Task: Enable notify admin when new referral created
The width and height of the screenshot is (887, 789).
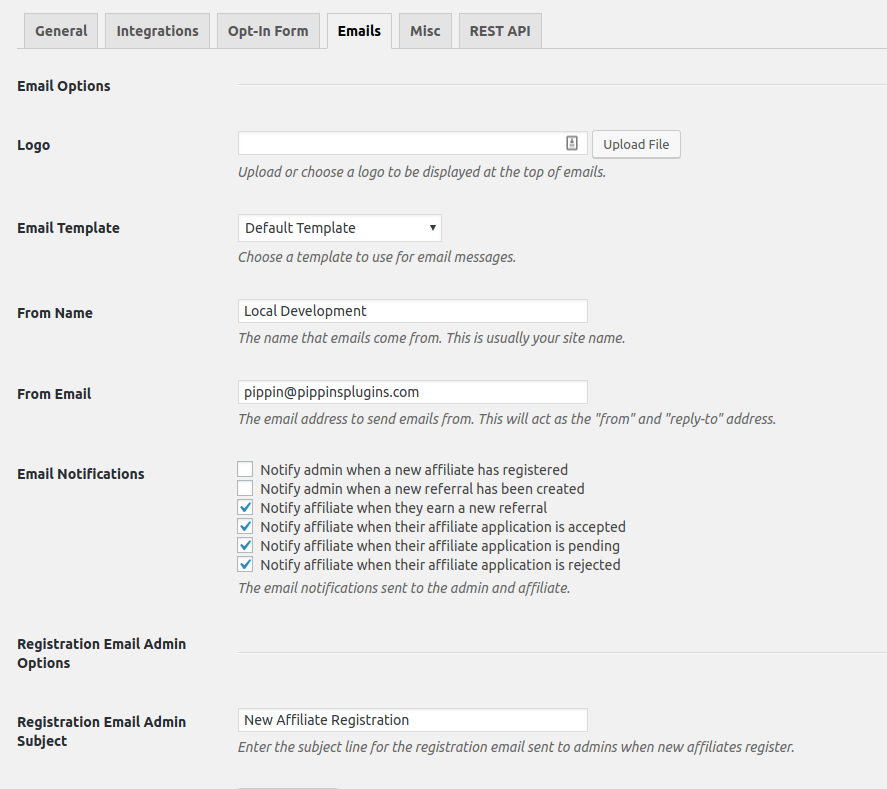Action: [245, 489]
